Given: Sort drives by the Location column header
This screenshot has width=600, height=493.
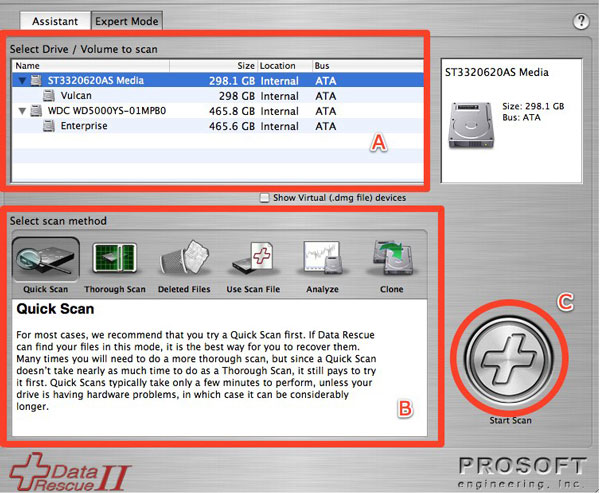Looking at the screenshot, I should 285,66.
